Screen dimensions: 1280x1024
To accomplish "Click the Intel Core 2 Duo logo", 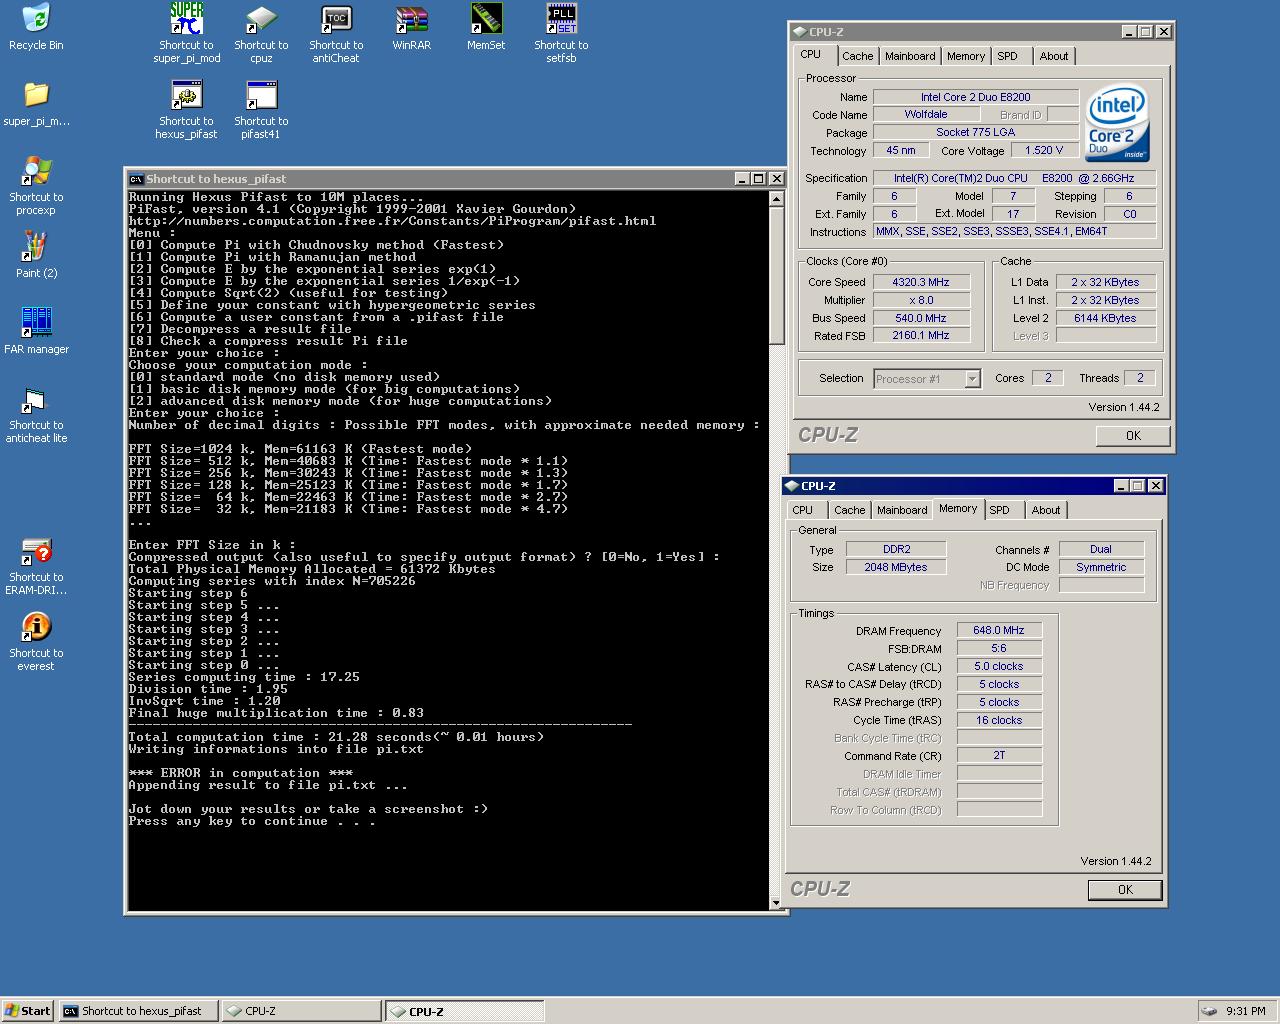I will pos(1117,123).
